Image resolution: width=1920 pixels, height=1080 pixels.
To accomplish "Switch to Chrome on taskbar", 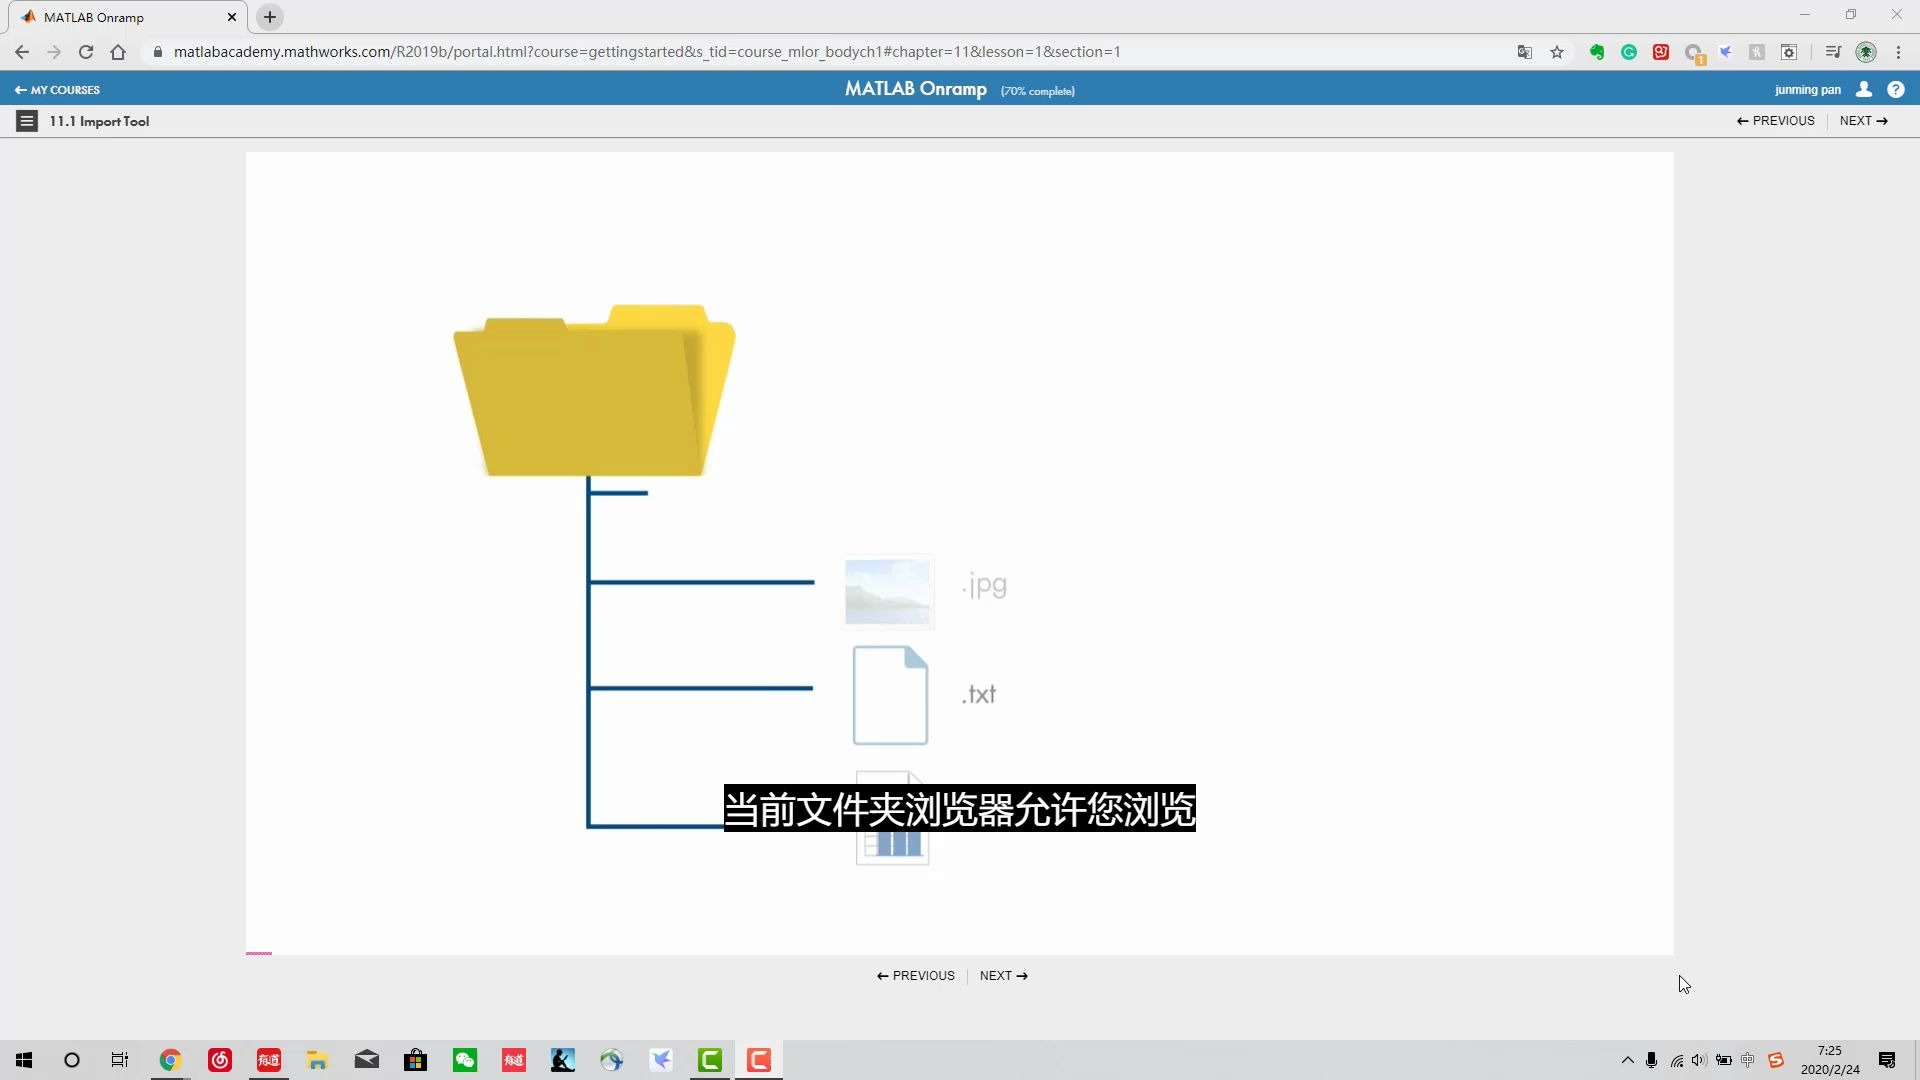I will click(x=170, y=1060).
